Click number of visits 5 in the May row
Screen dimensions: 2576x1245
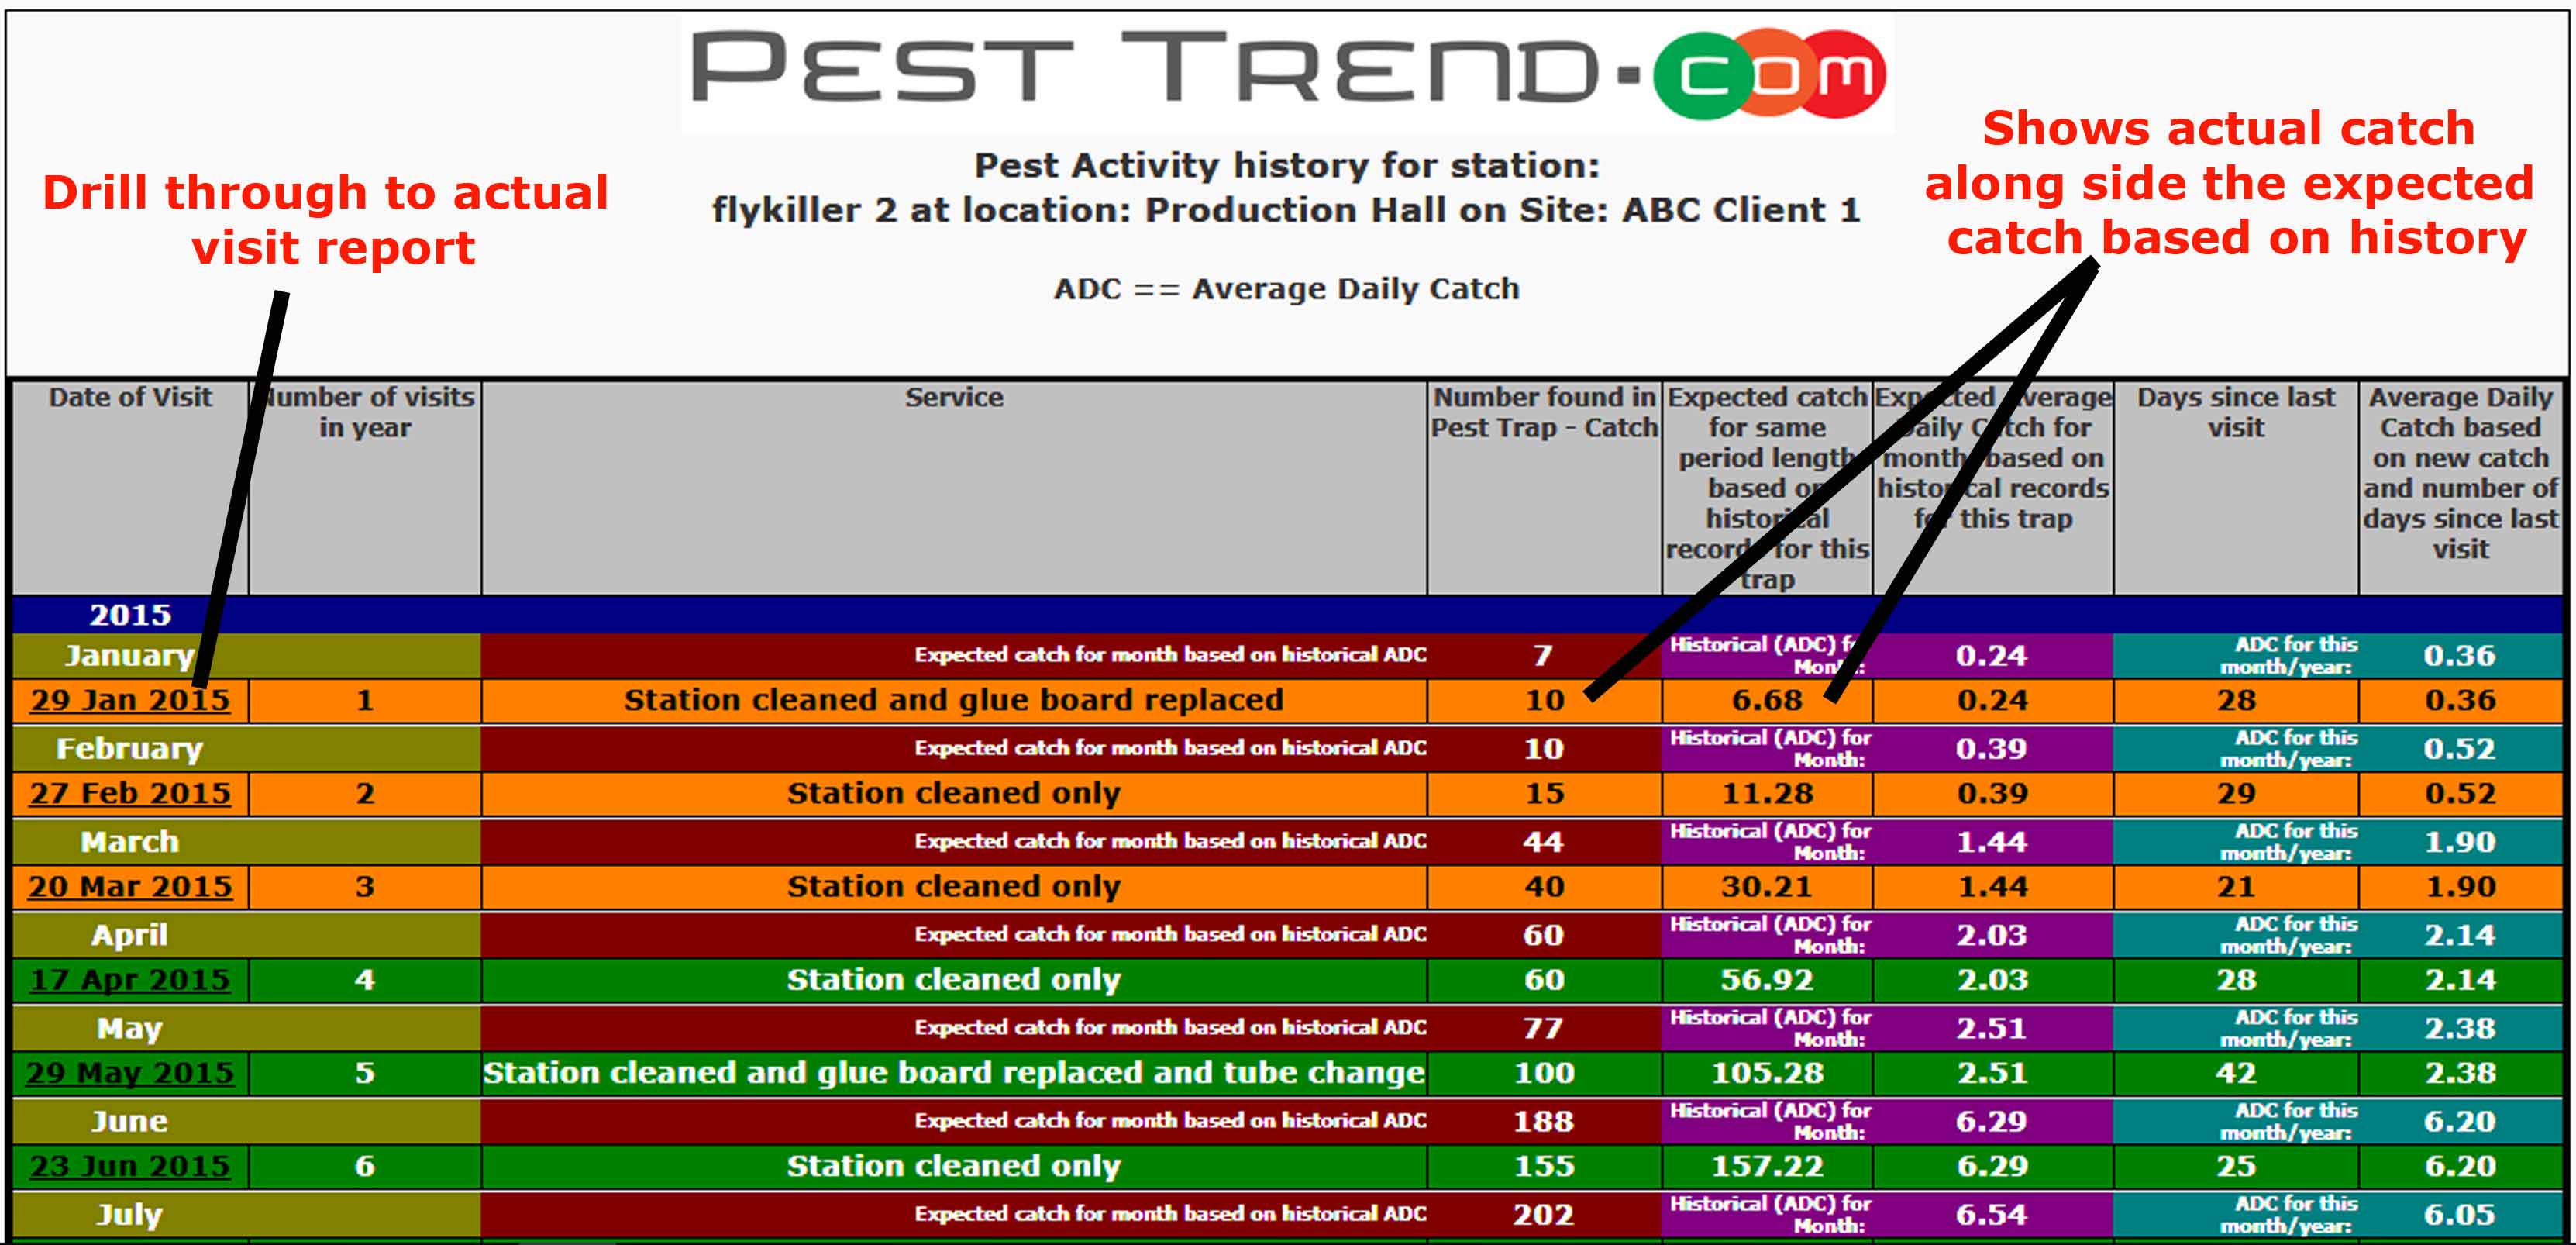365,1072
